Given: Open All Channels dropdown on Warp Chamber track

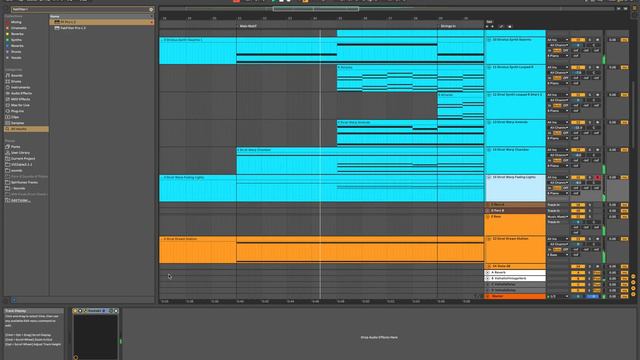Looking at the screenshot, I should pos(558,155).
